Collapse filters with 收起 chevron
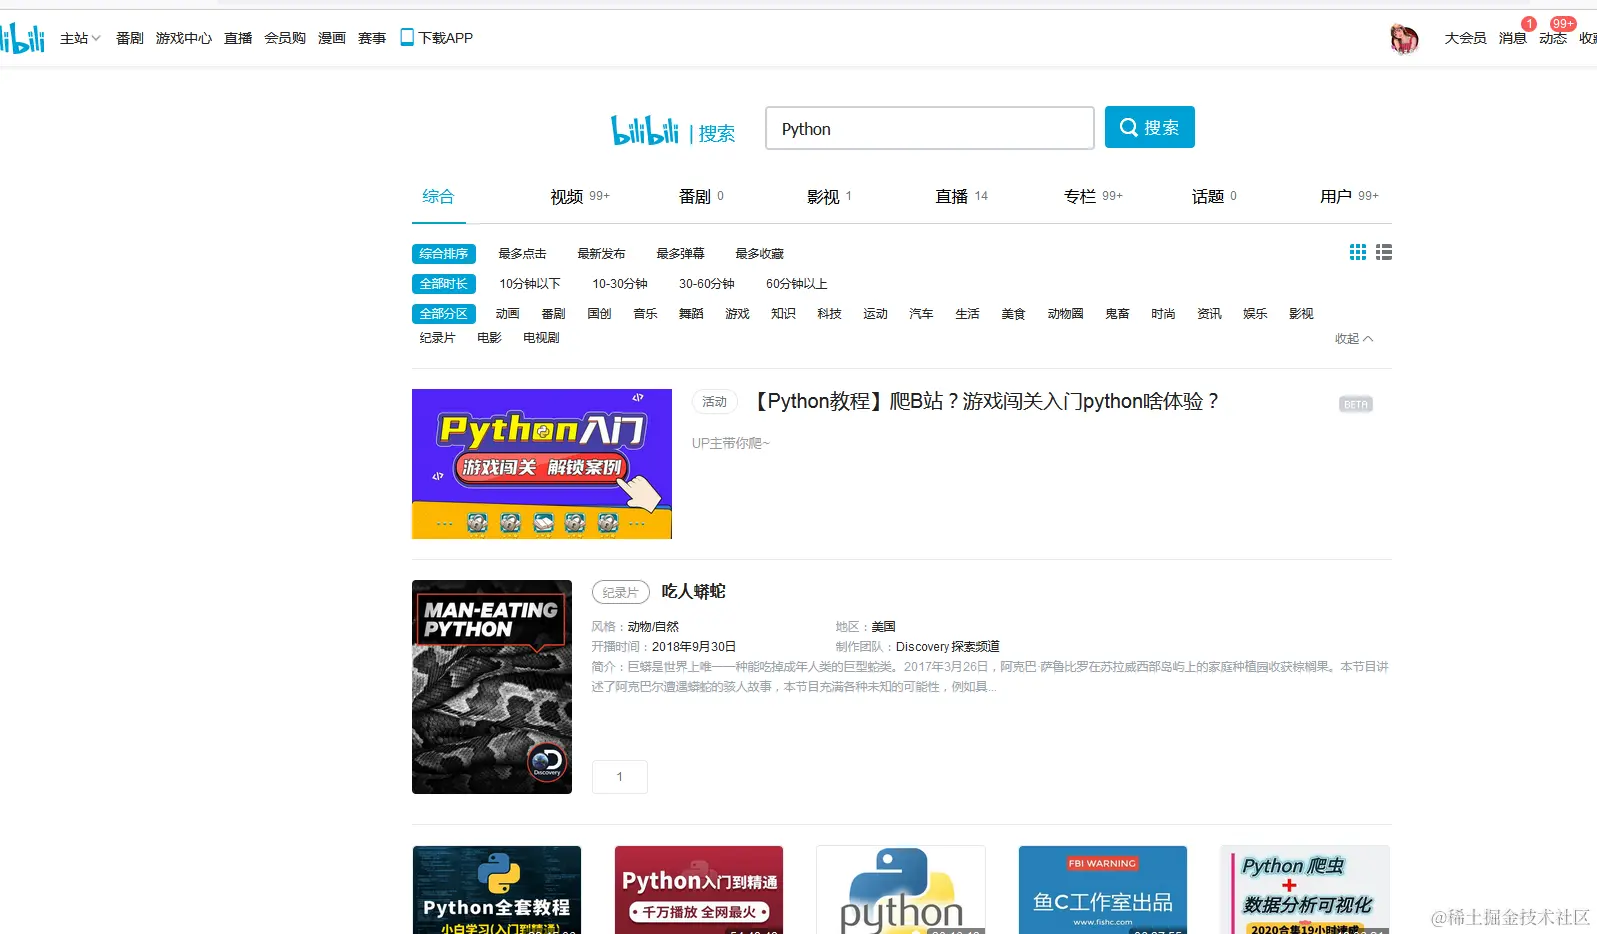This screenshot has width=1597, height=934. [1354, 339]
